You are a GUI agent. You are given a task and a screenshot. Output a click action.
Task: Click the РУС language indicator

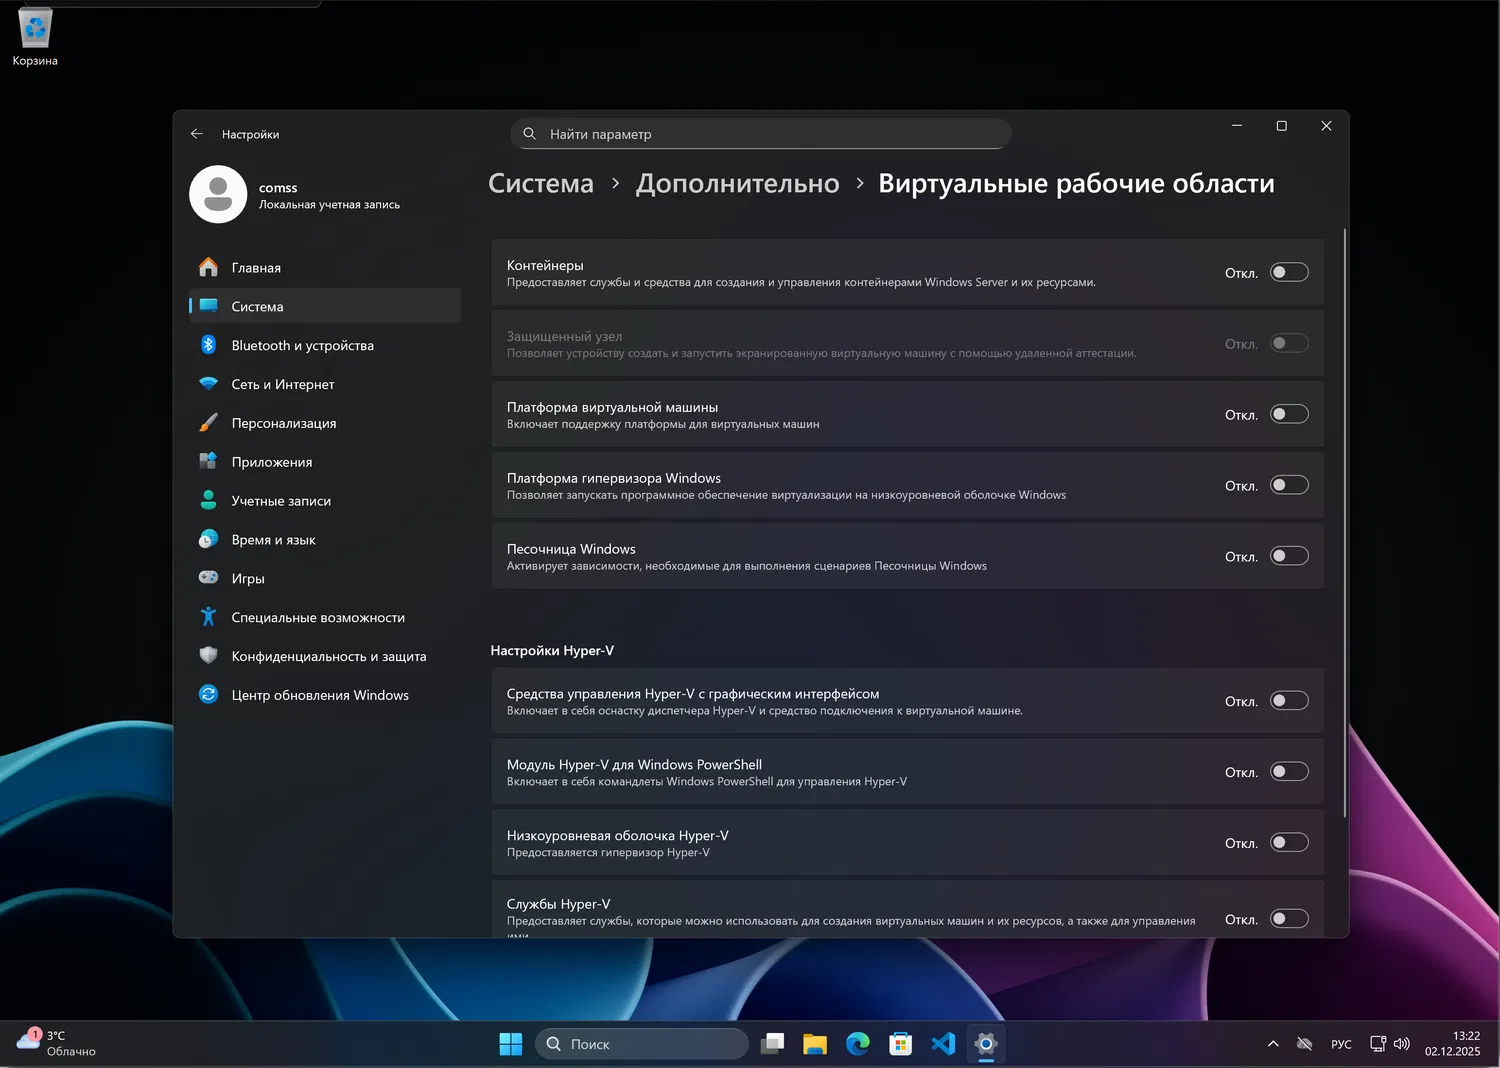tap(1341, 1044)
